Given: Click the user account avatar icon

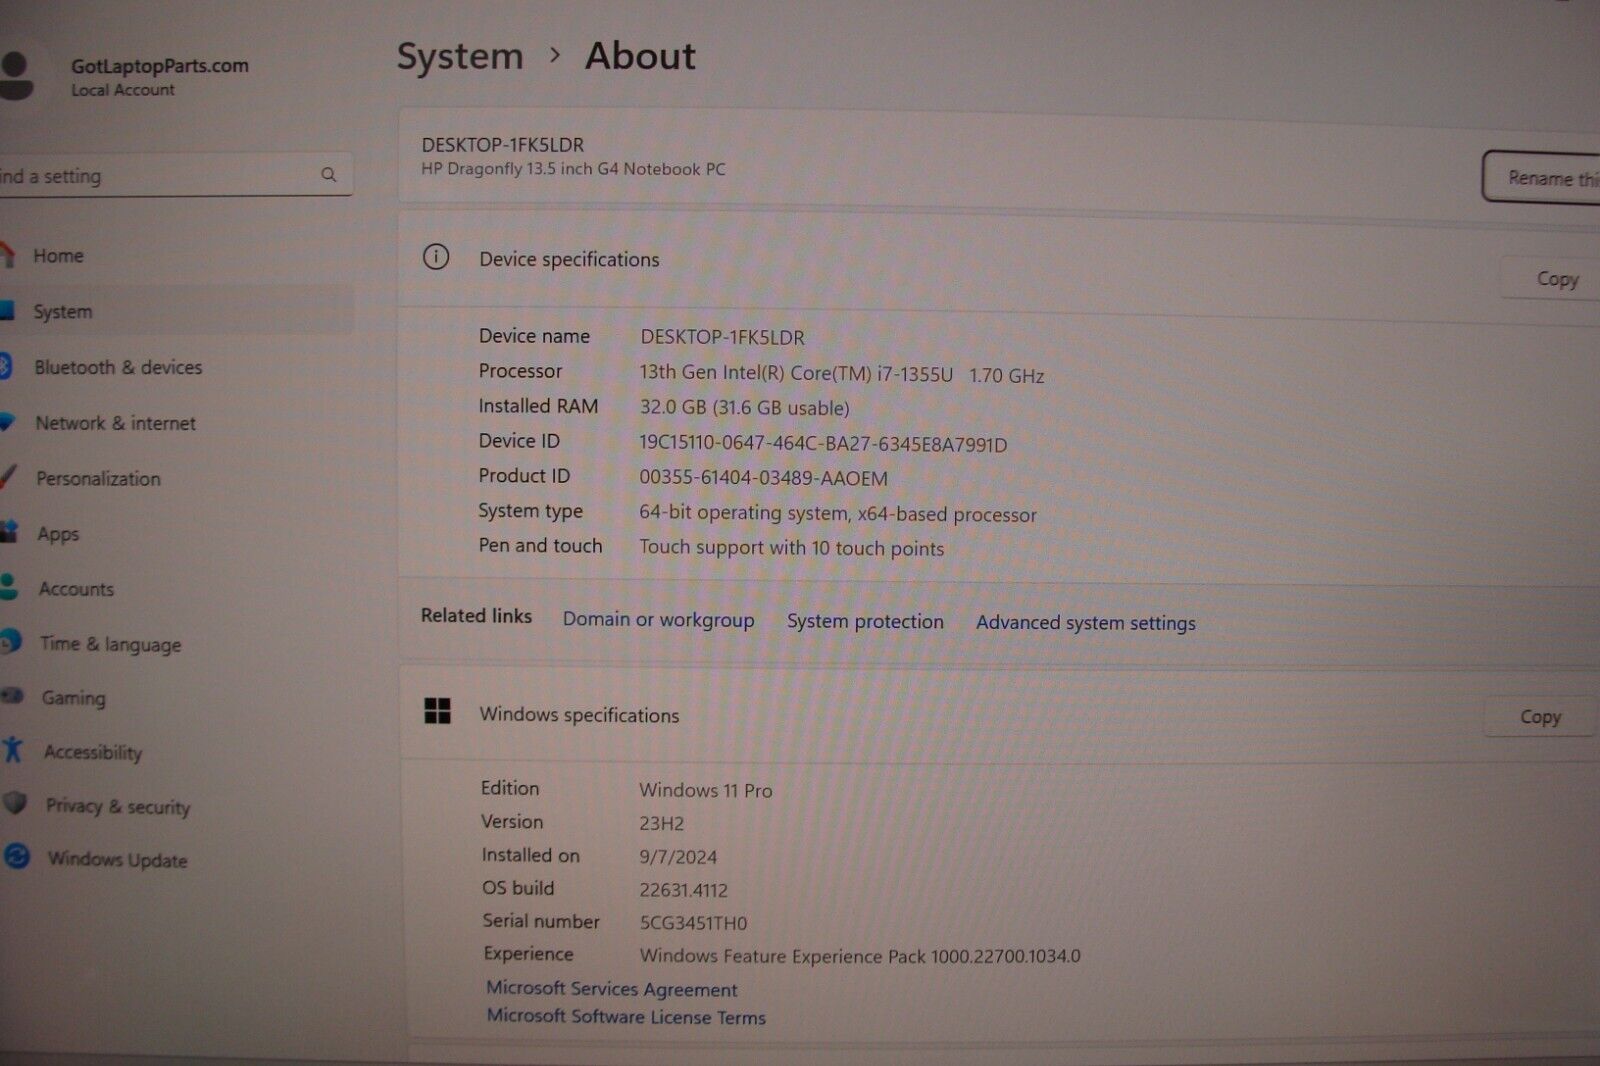Looking at the screenshot, I should click(16, 77).
